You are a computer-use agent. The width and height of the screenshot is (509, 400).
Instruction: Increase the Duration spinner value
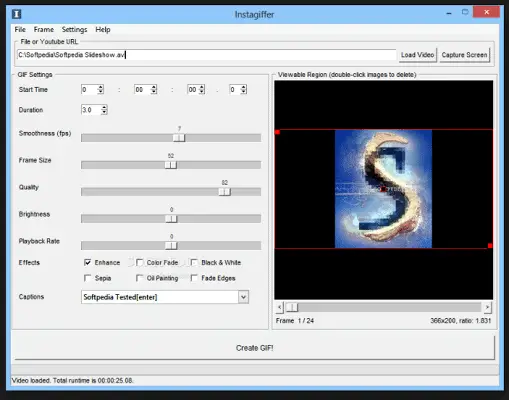[104, 107]
